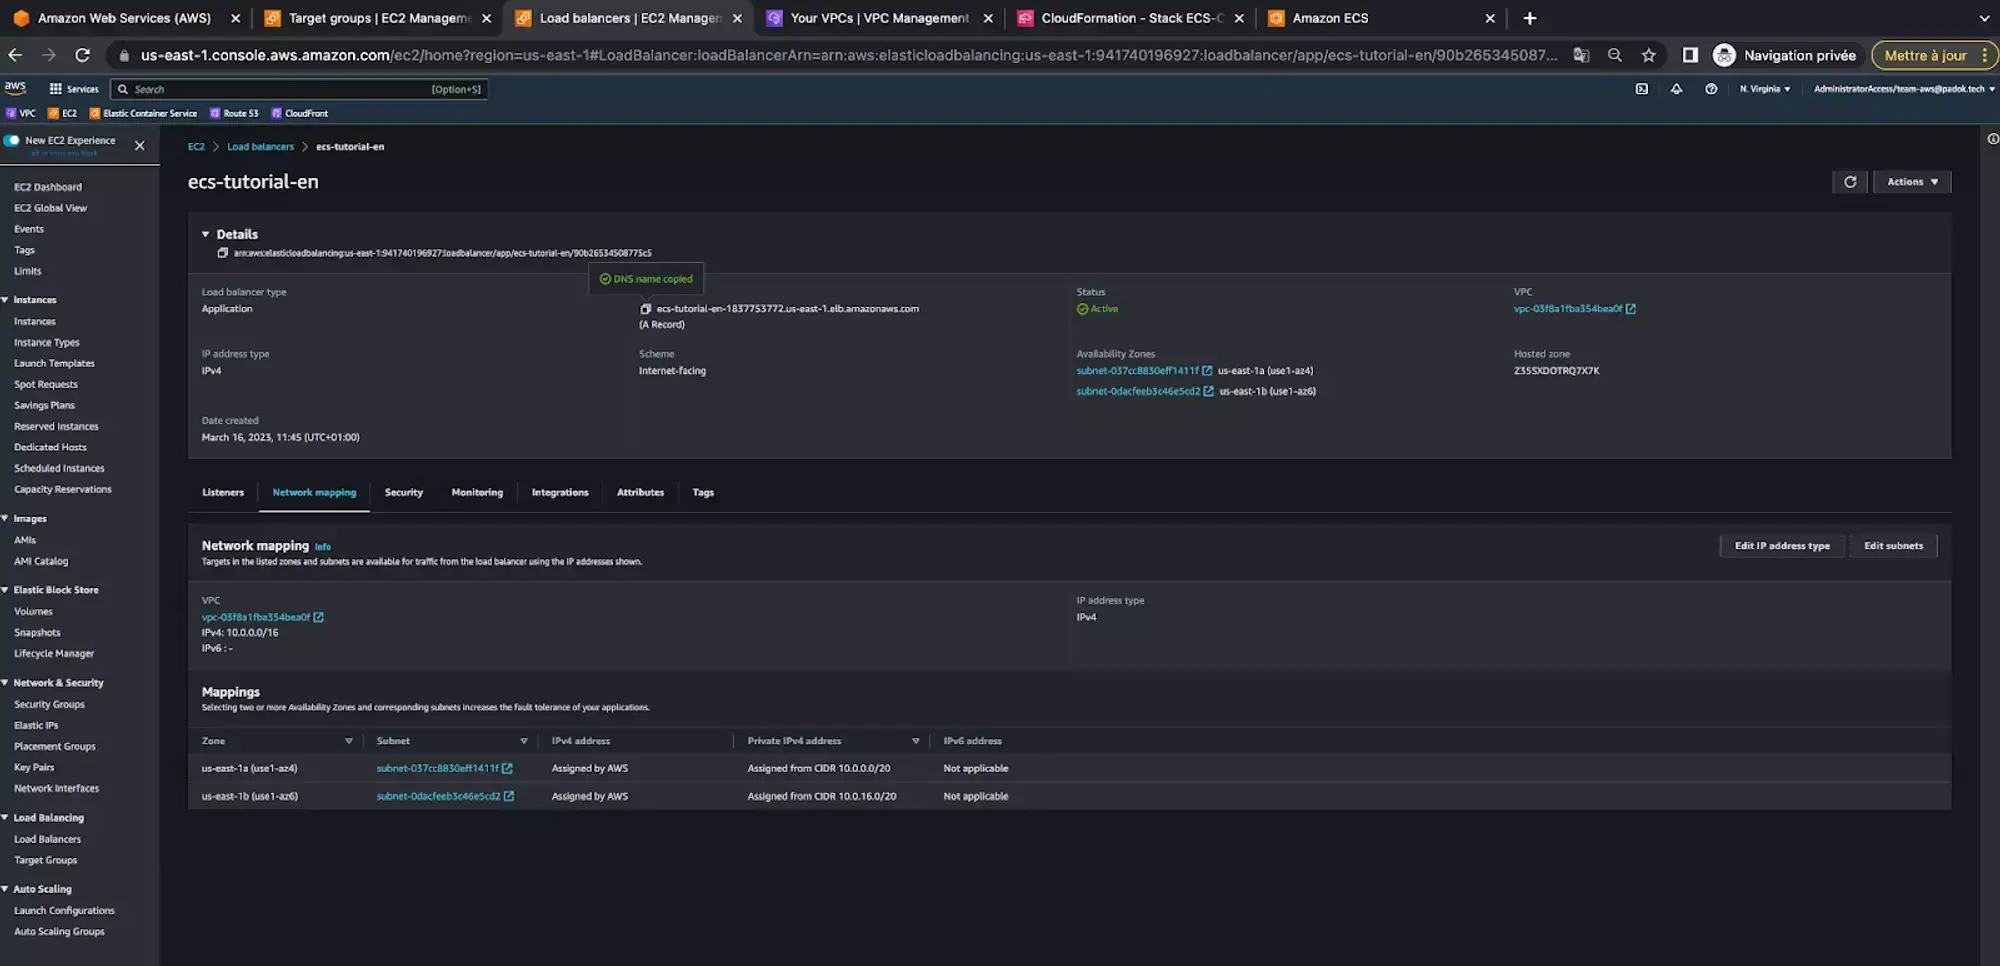Go to EC2 breadcrumb link

[196, 147]
